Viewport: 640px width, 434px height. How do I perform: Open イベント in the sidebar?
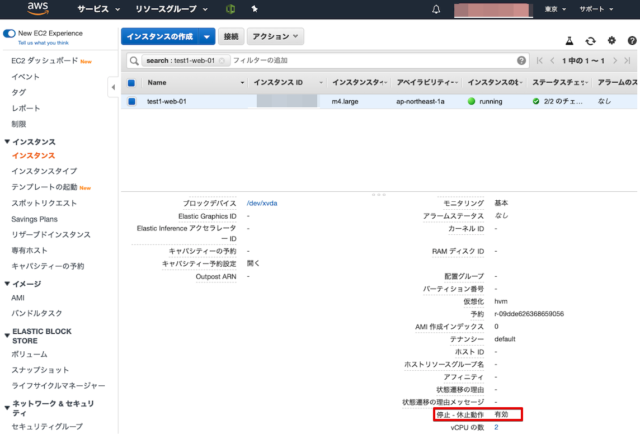[25, 77]
